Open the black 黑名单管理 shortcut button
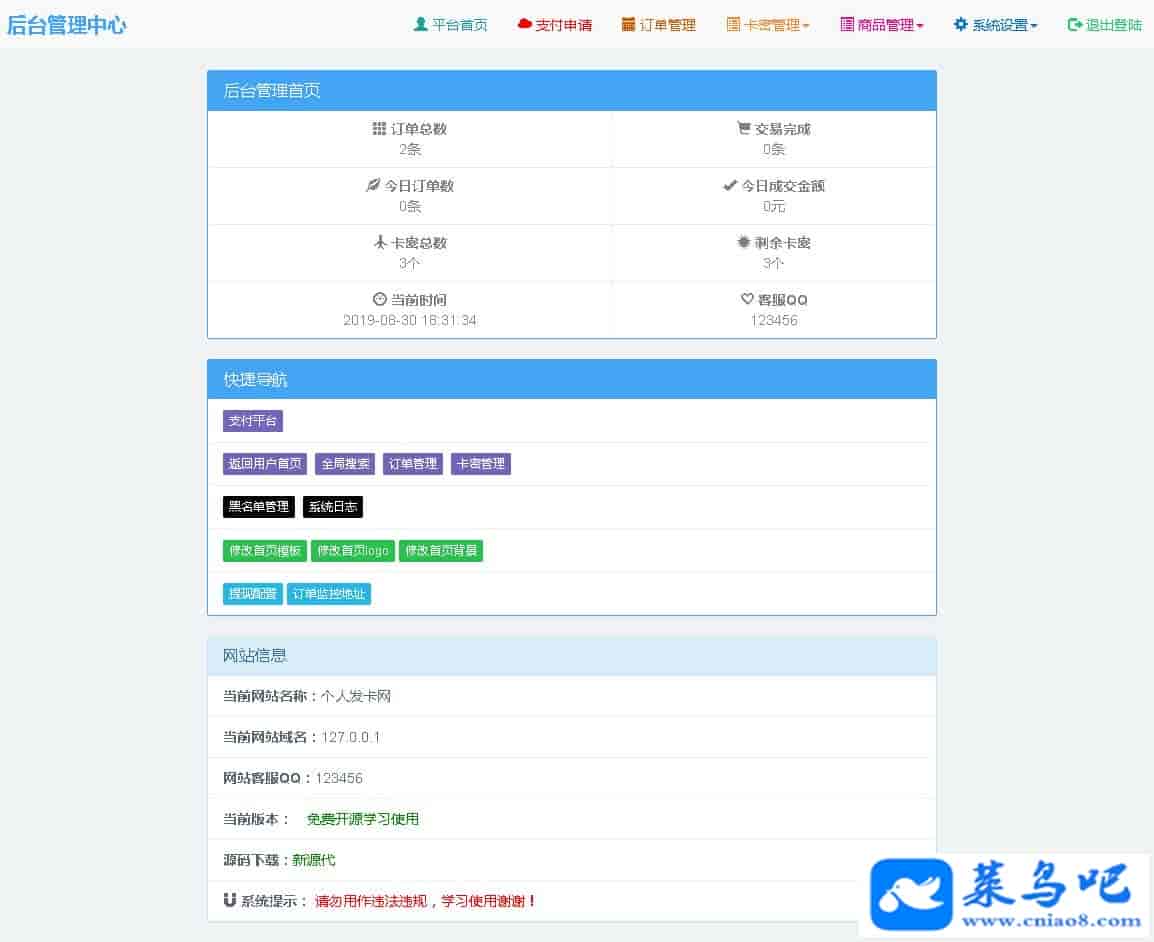This screenshot has width=1154, height=942. [259, 507]
